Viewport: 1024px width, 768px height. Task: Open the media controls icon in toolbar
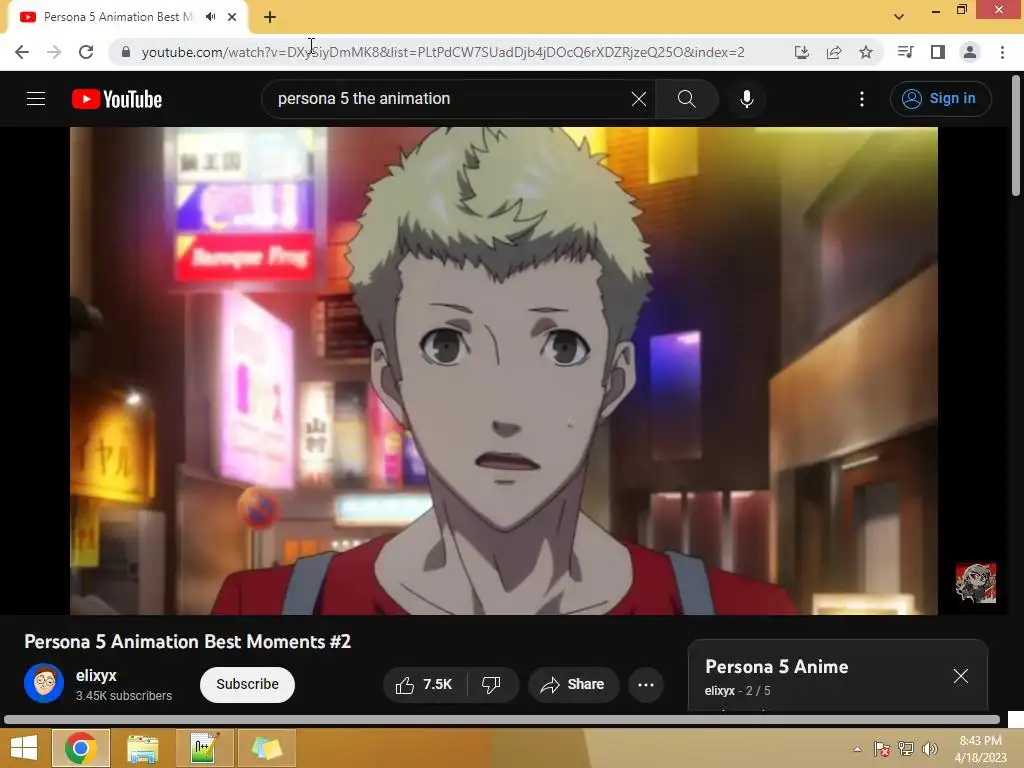coord(905,52)
